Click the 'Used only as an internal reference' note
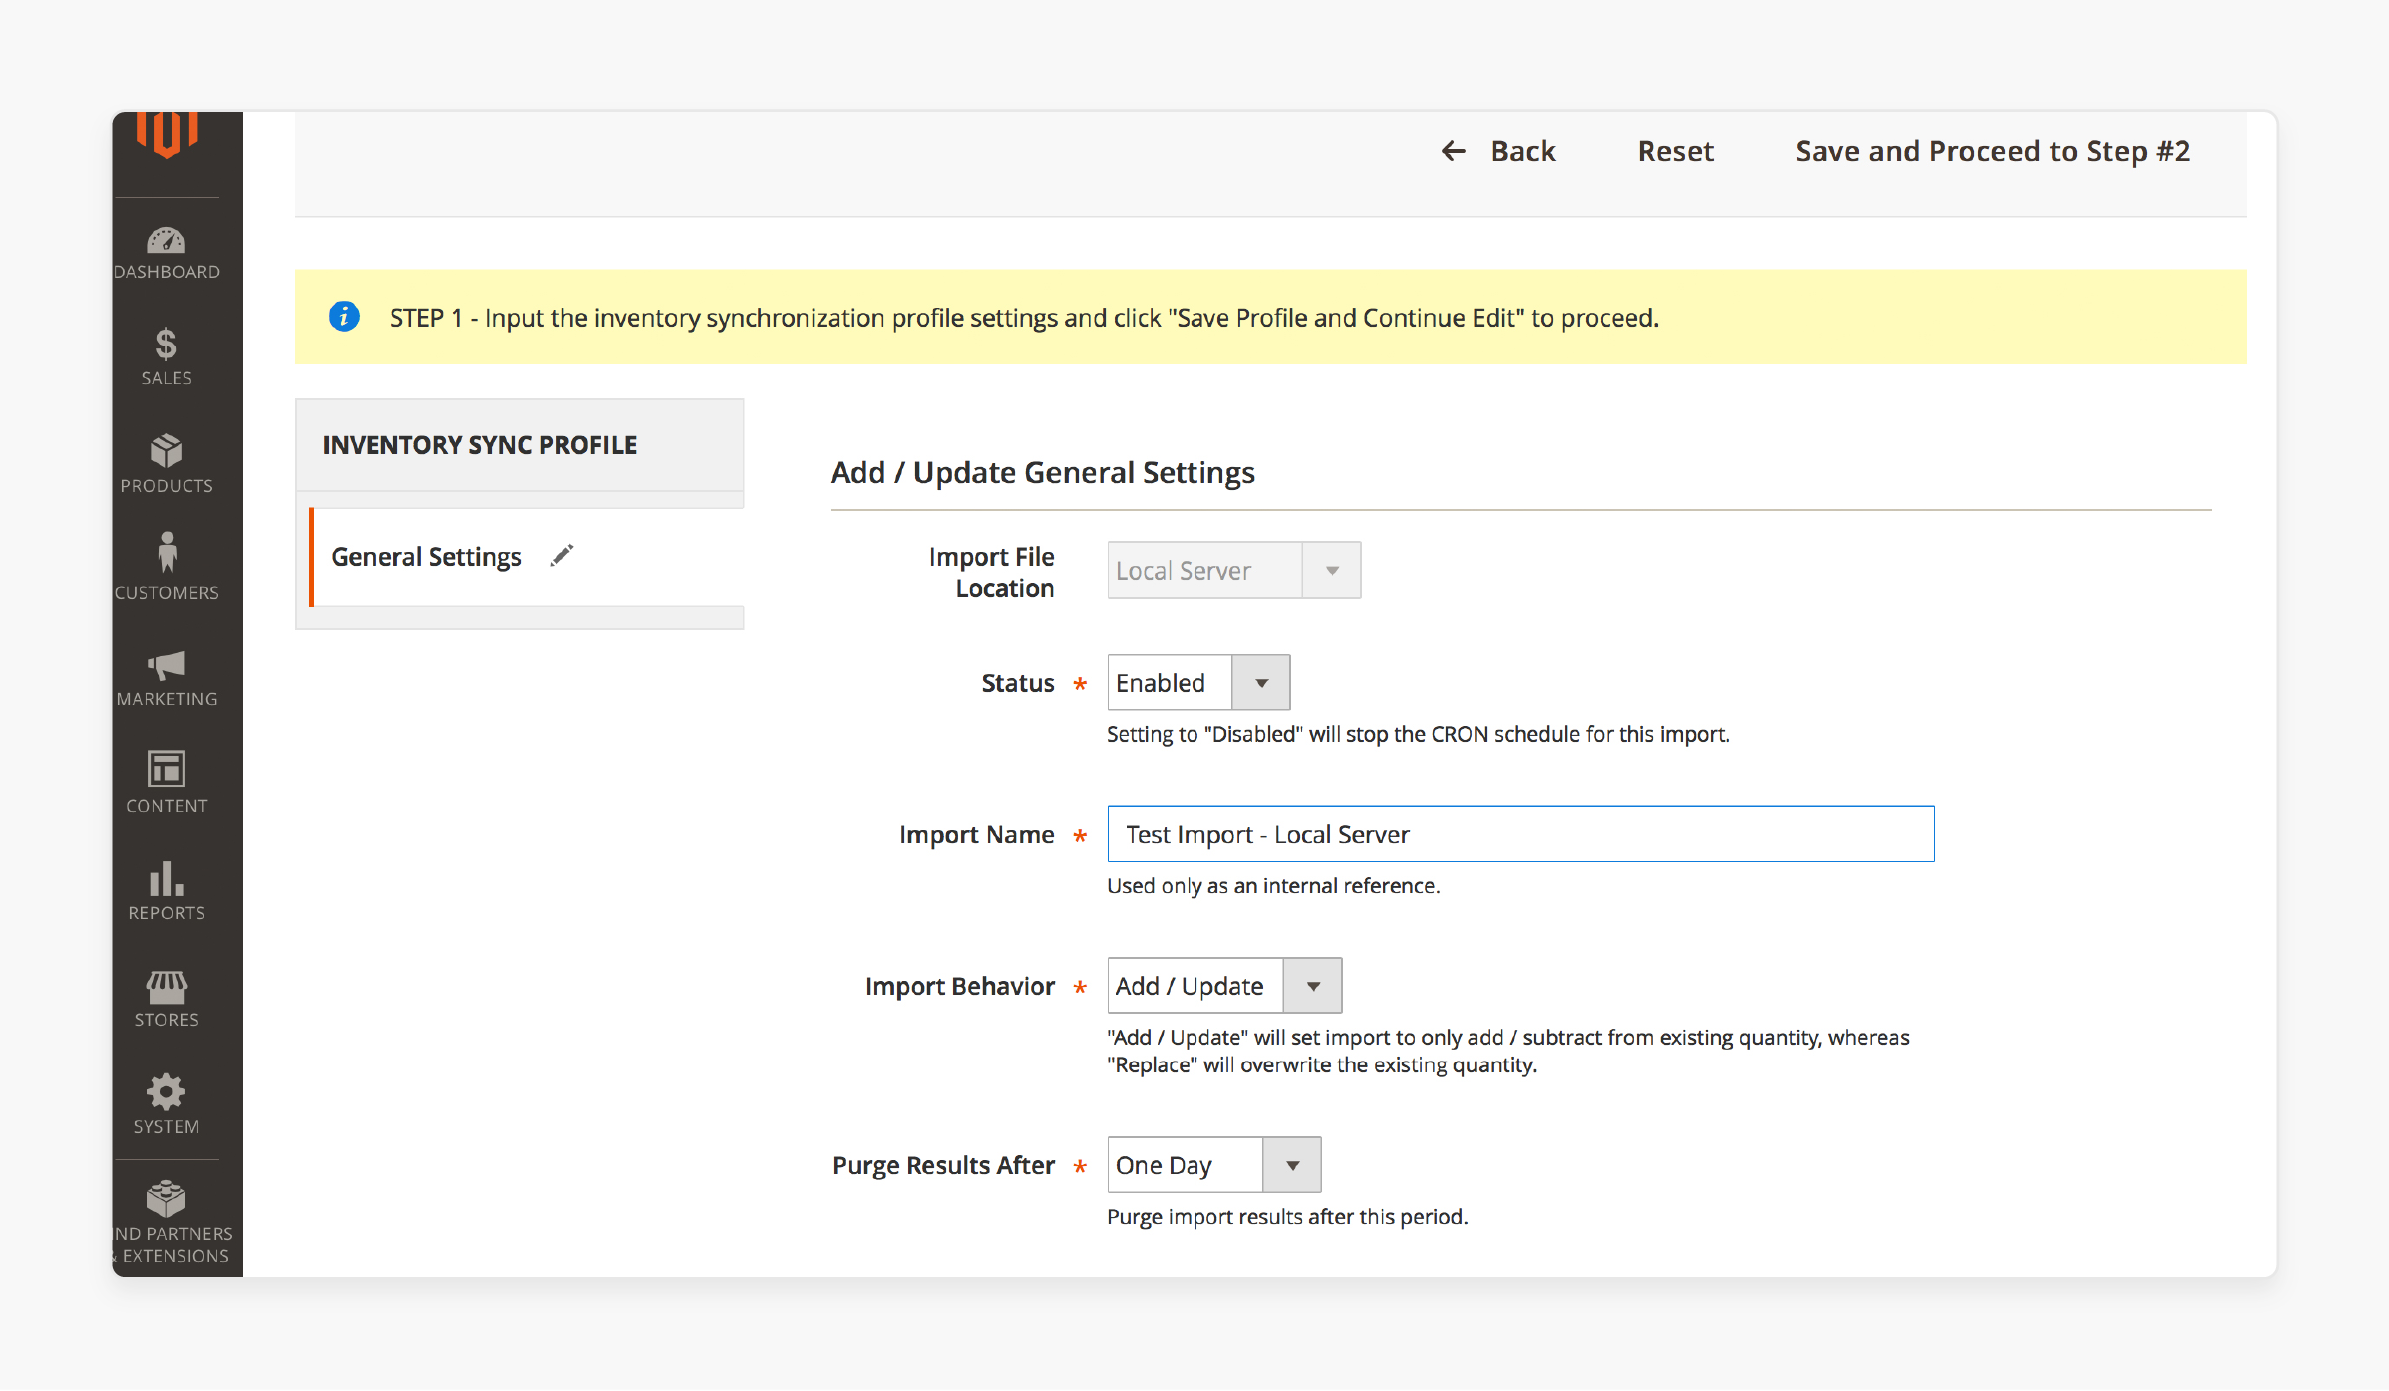2389x1391 pixels. 1273,886
